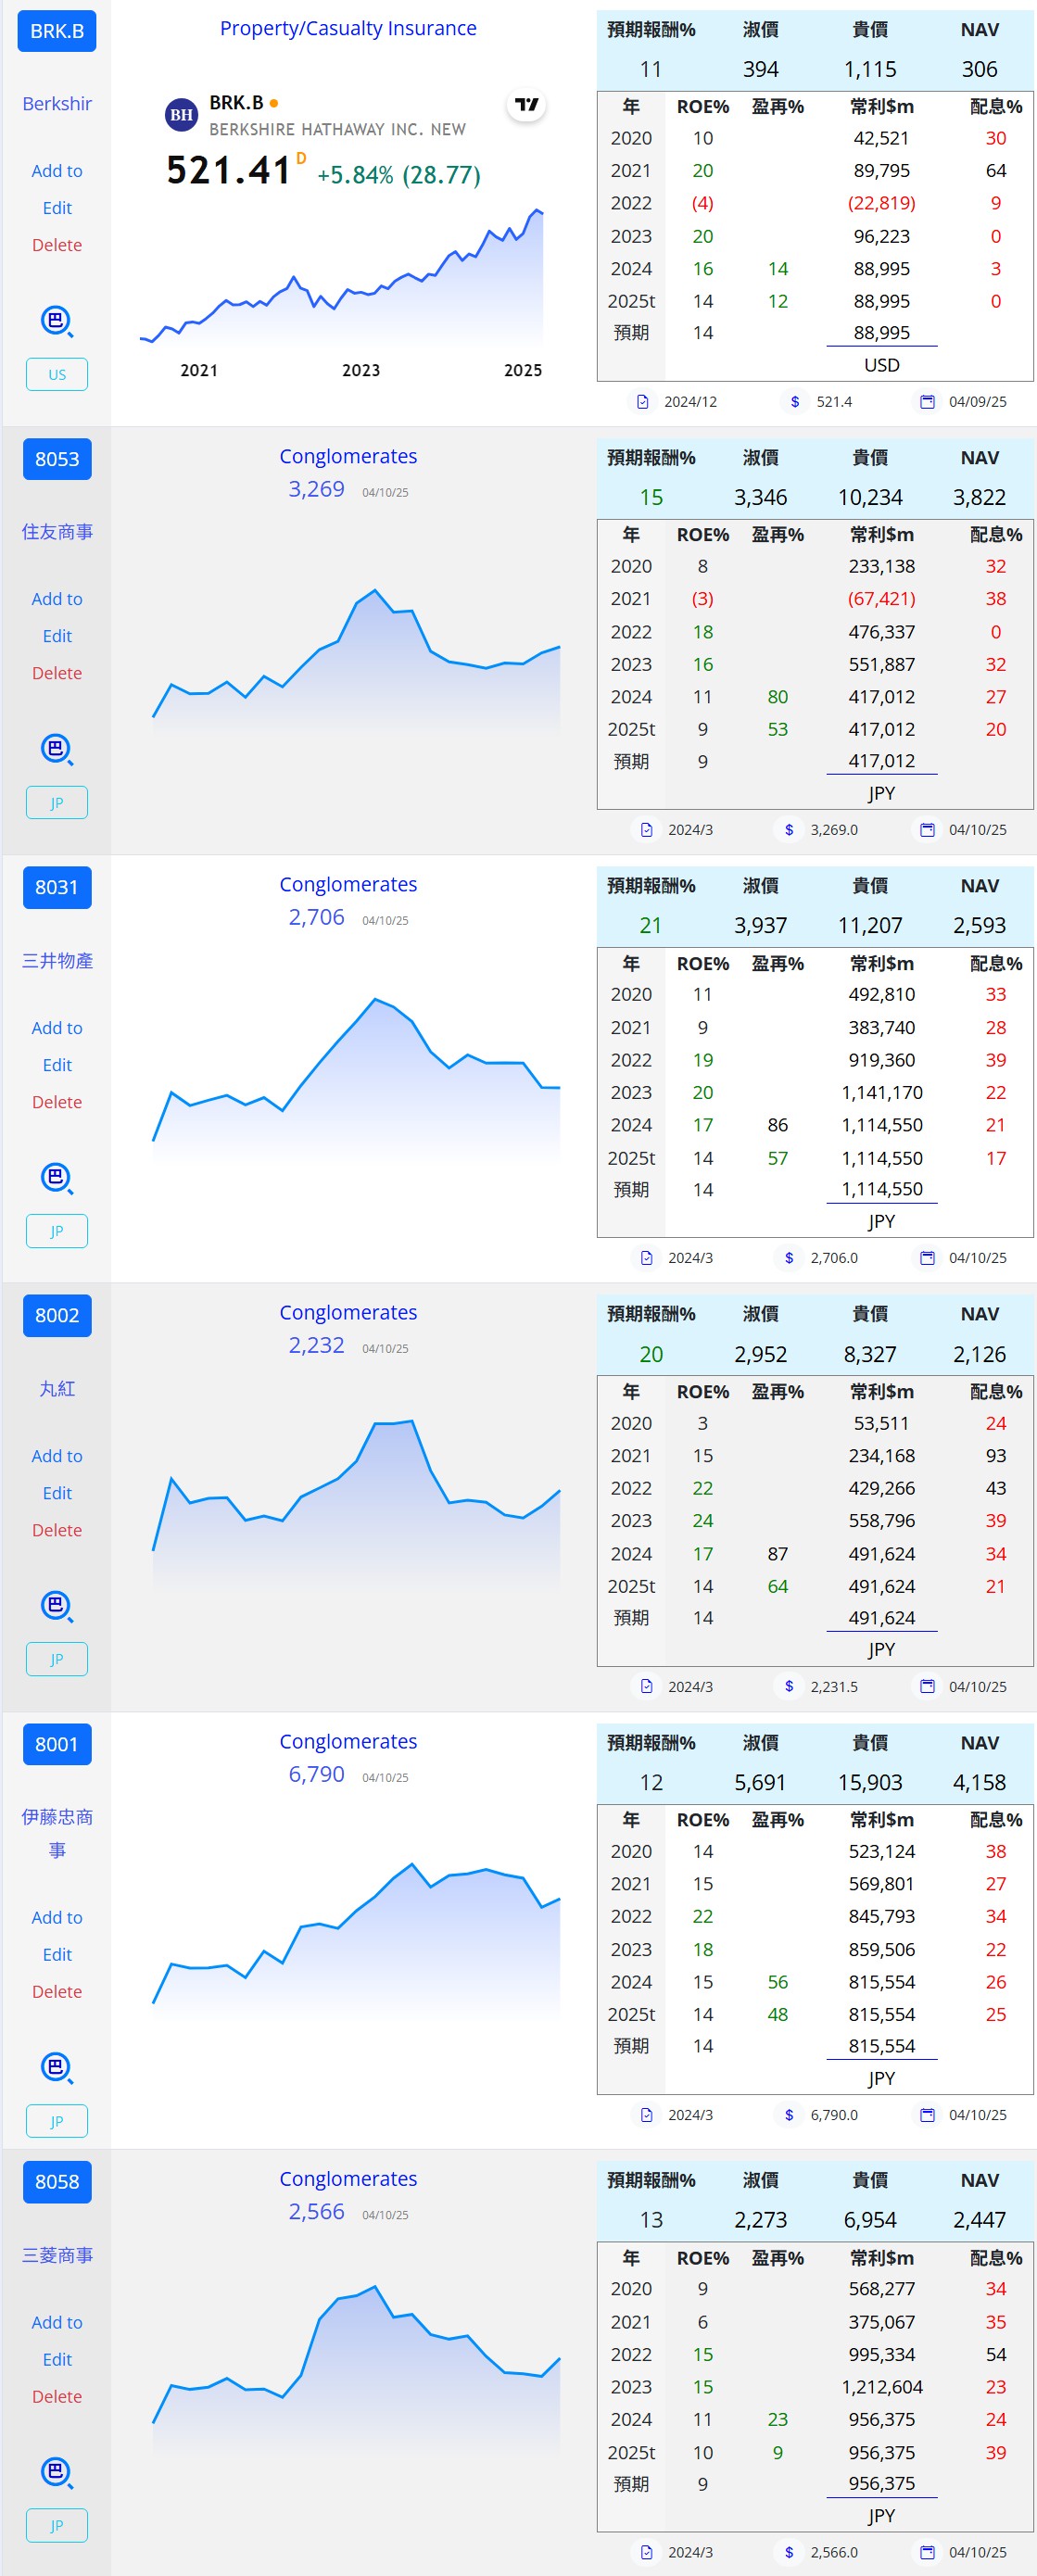Click the 8002 ticker badge

[57, 1316]
